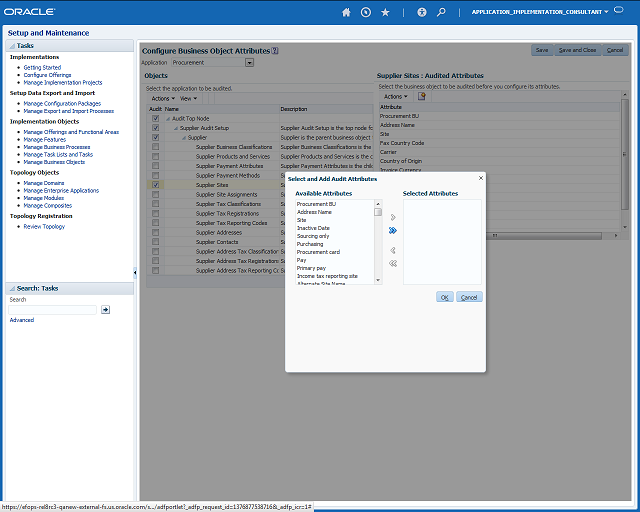Image resolution: width=640 pixels, height=512 pixels.
Task: Open the Getting Started link
Action: [42, 67]
